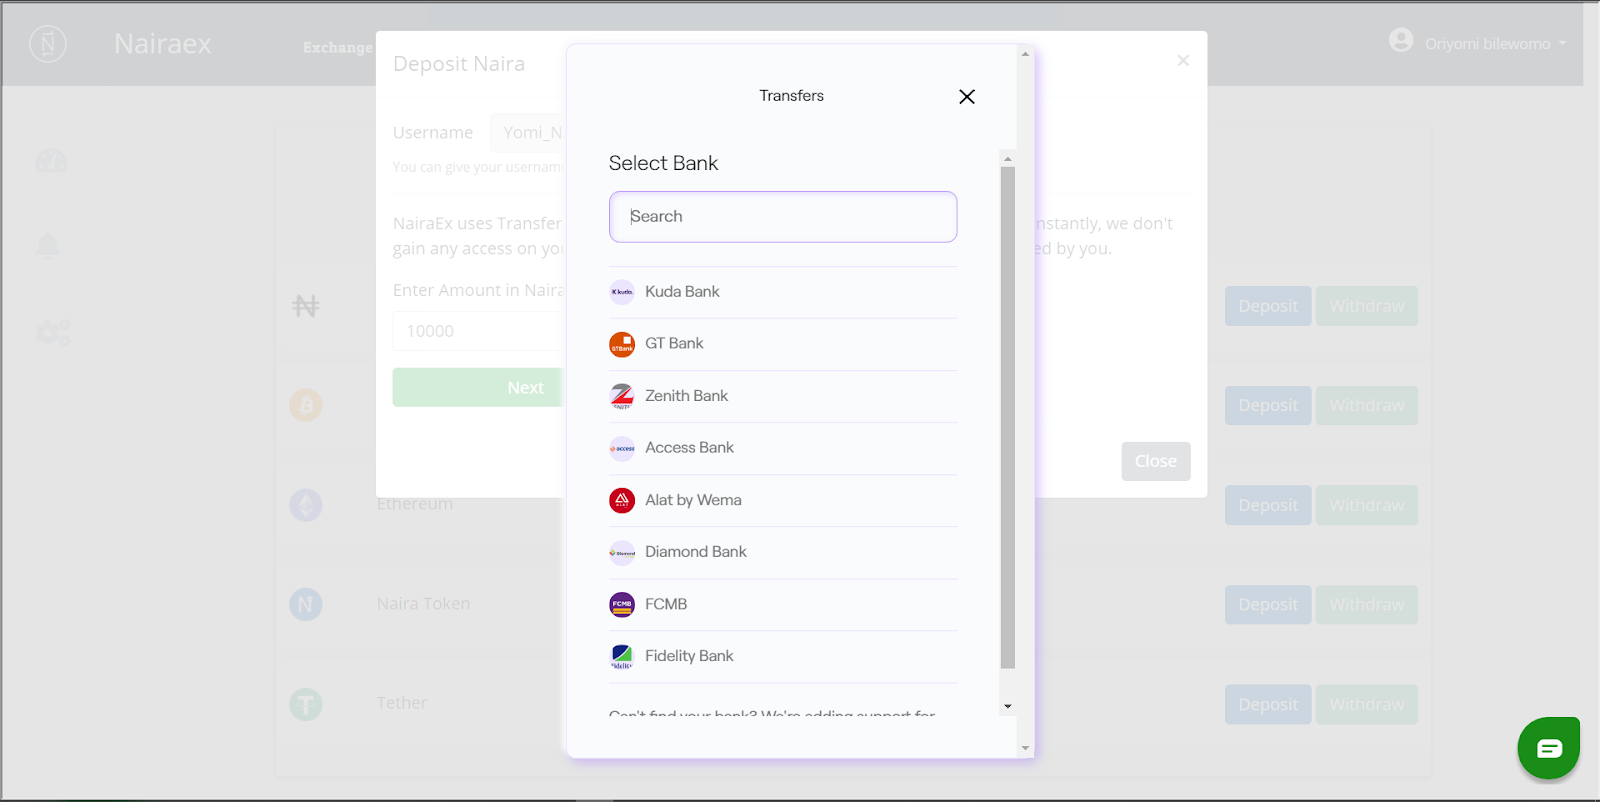This screenshot has height=802, width=1600.
Task: Expand the Oriyomi bilewomo account dropdown
Action: click(1495, 44)
